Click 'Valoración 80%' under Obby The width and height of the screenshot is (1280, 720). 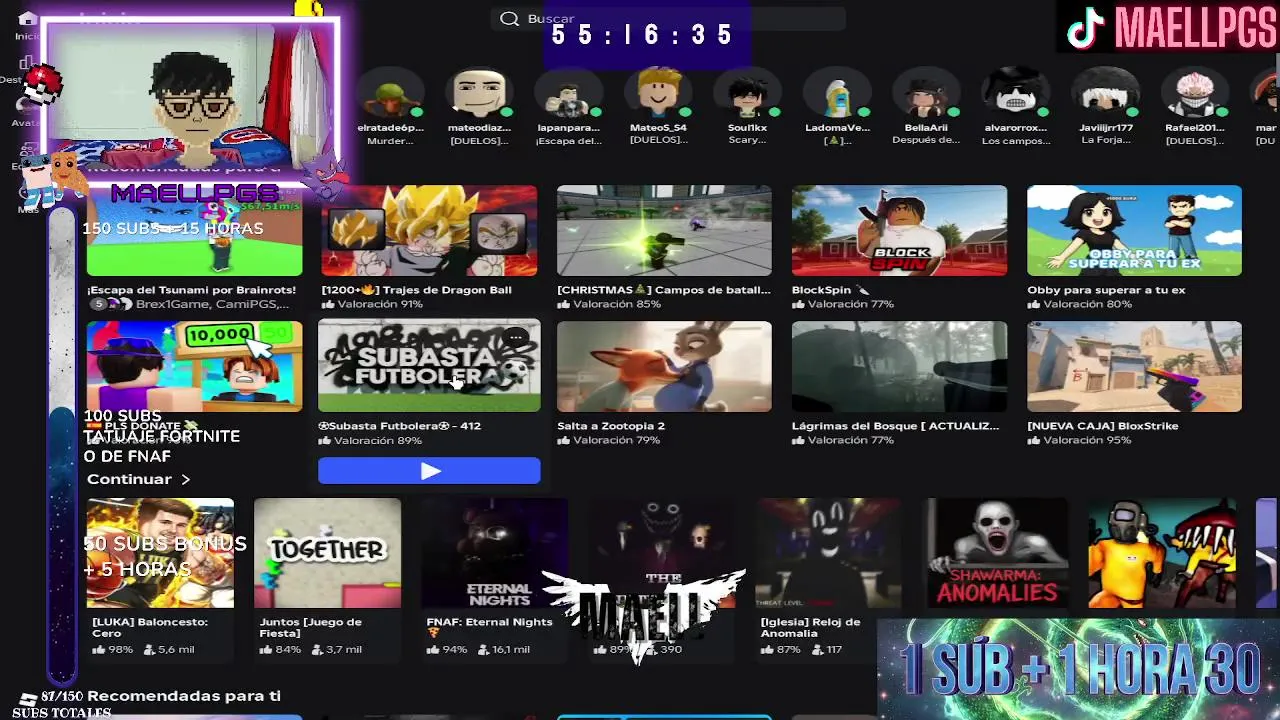click(1086, 304)
